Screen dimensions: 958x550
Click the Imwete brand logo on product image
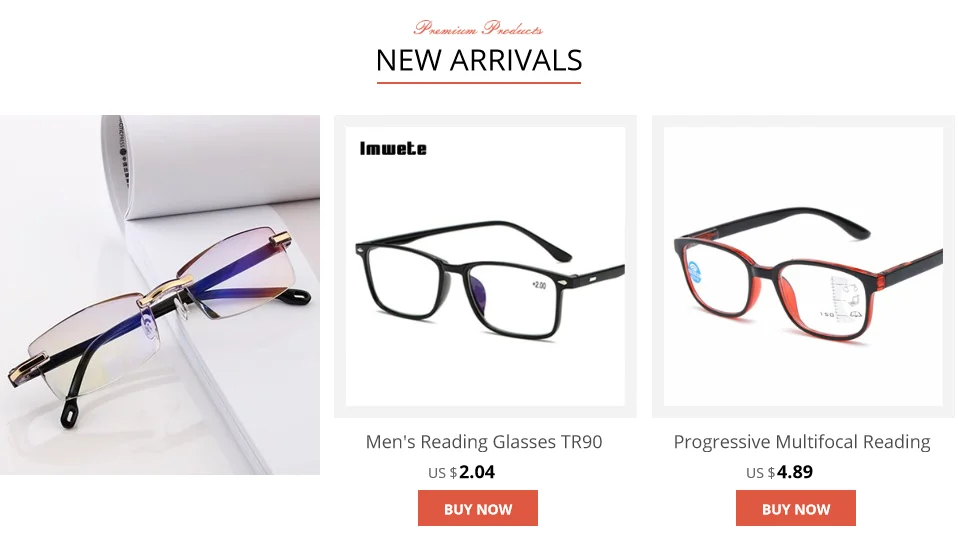[x=393, y=148]
